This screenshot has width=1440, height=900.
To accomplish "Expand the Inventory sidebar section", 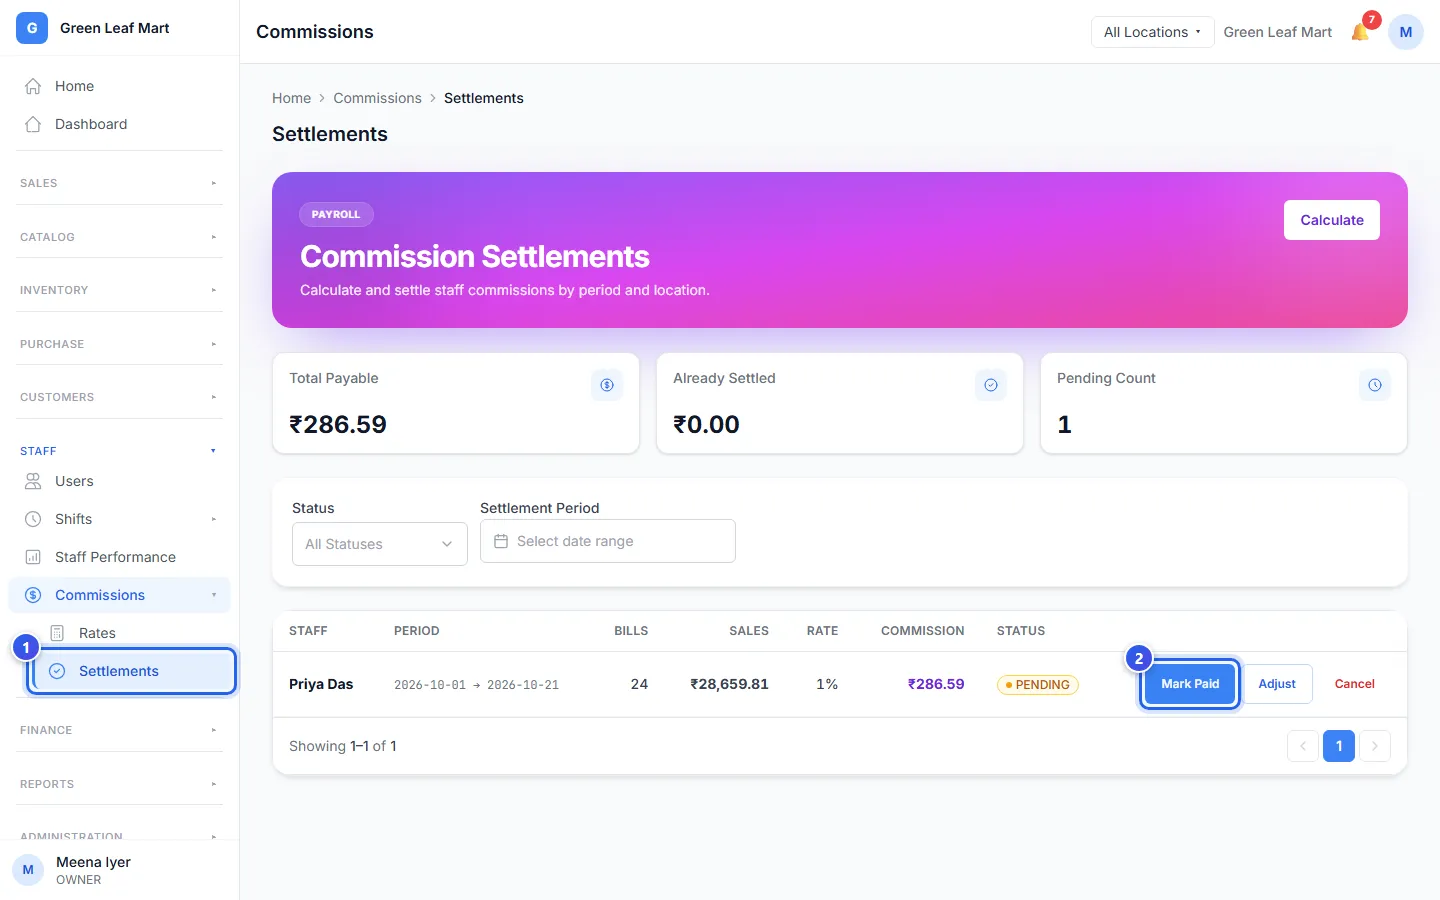I will [x=119, y=290].
